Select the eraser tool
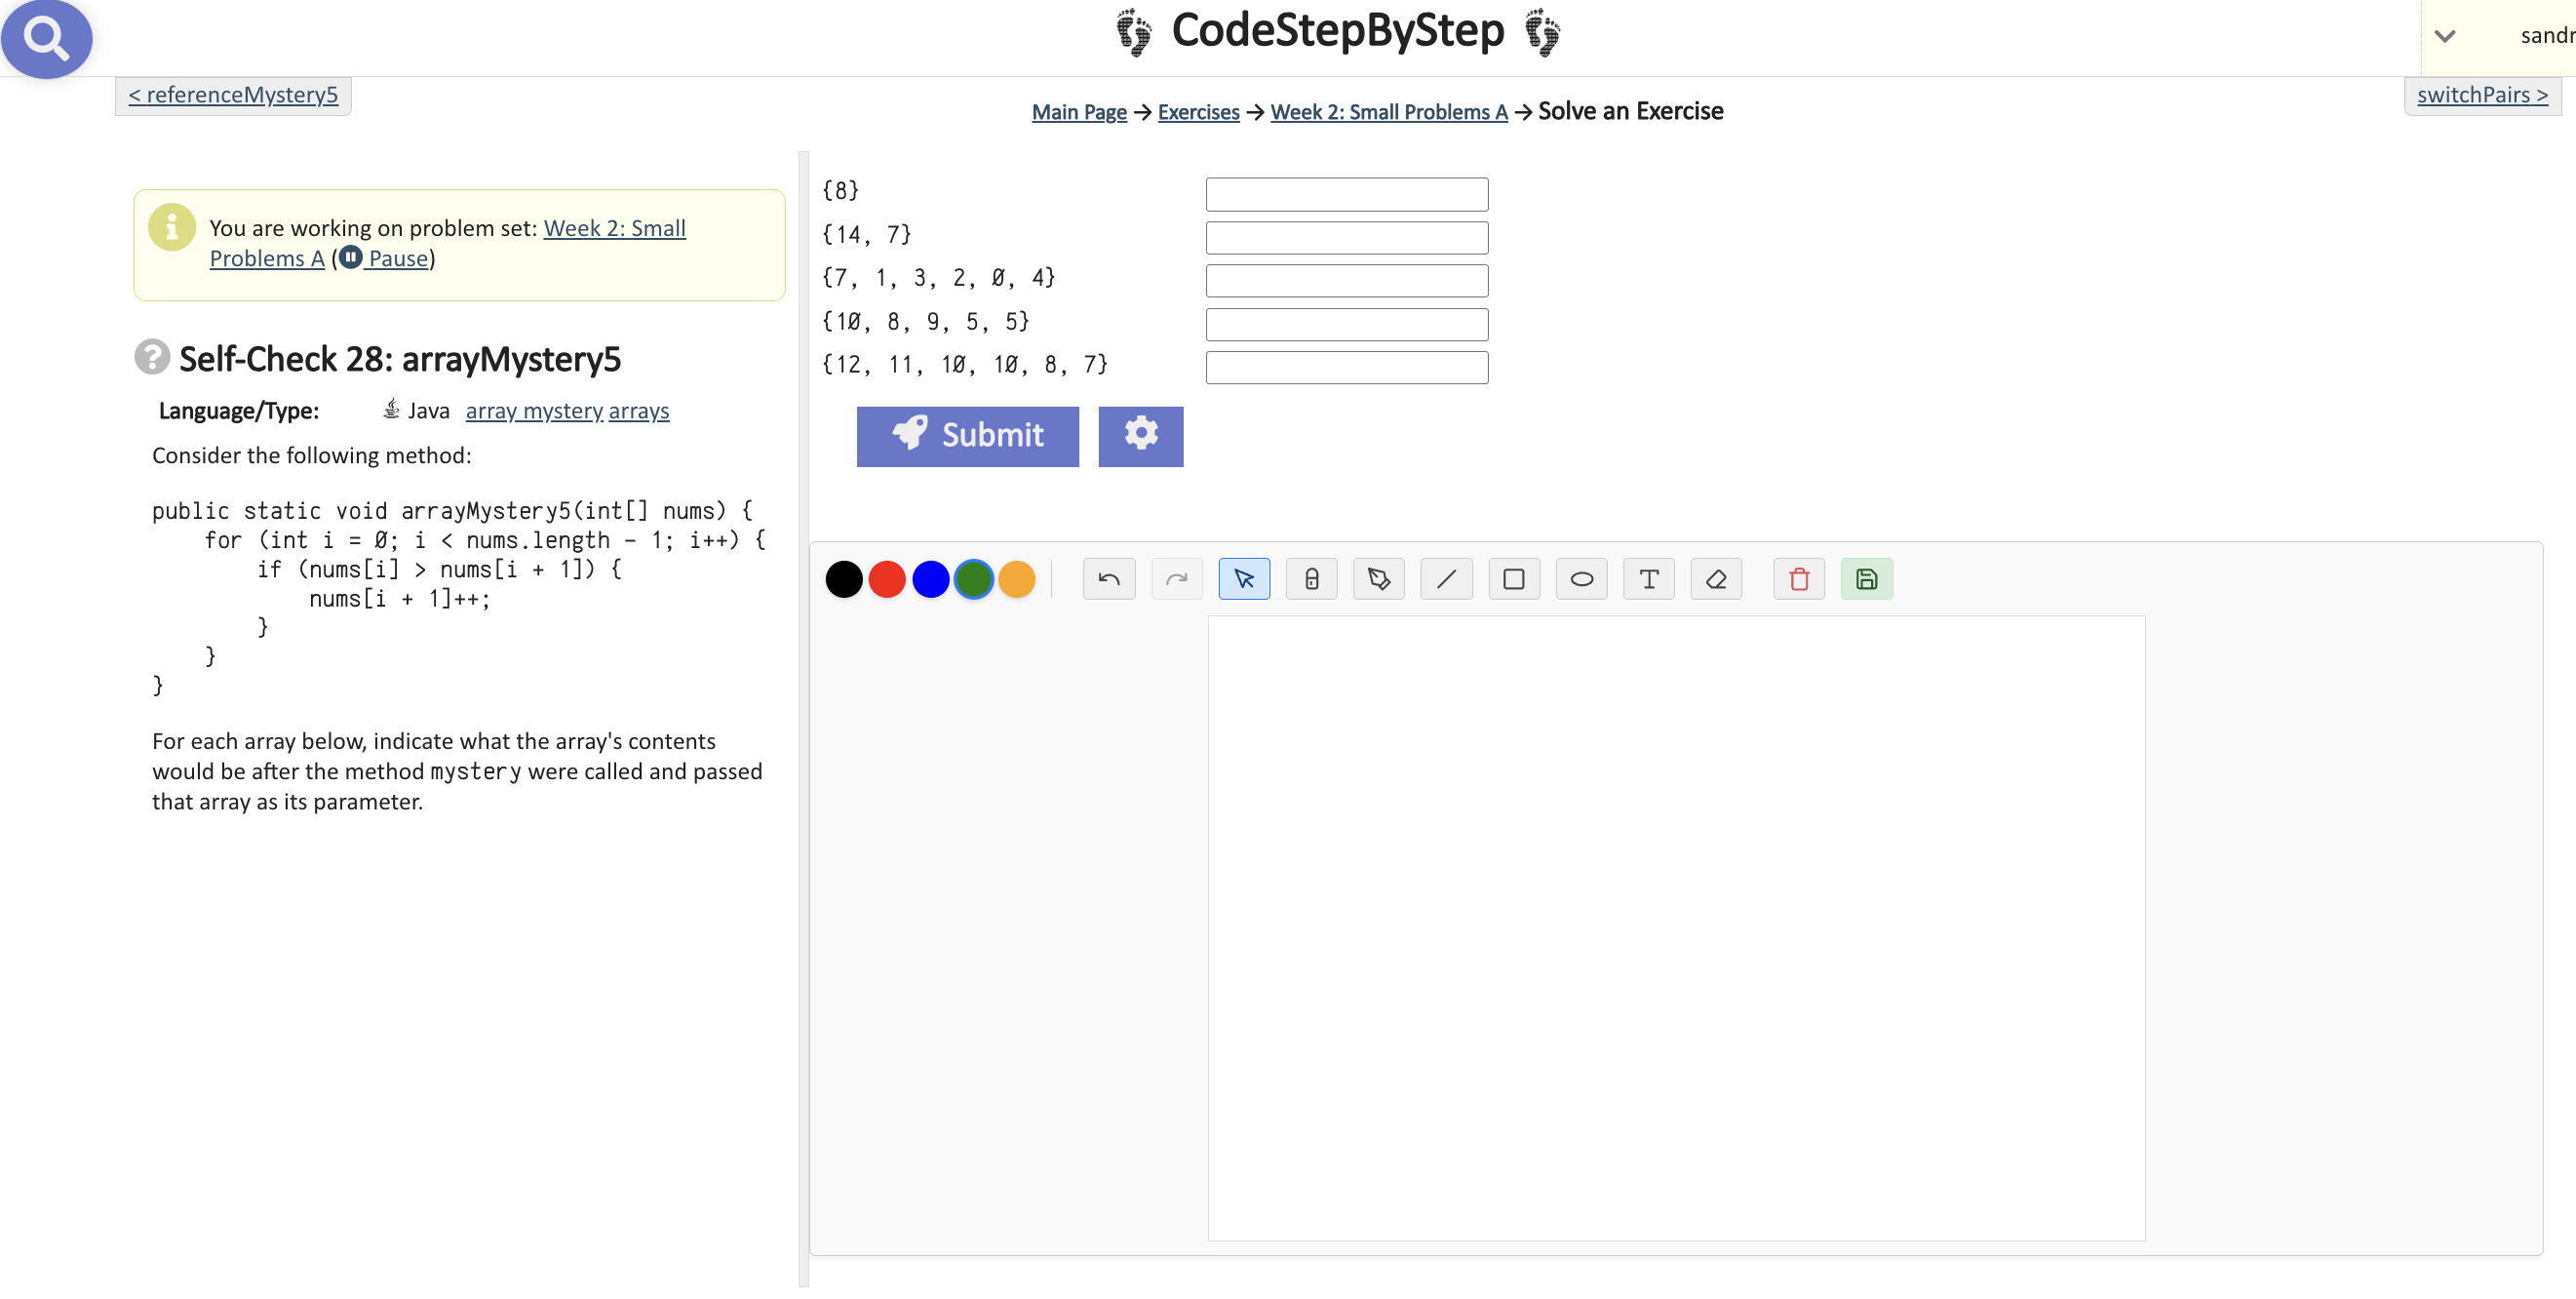2576x1299 pixels. coord(1716,579)
